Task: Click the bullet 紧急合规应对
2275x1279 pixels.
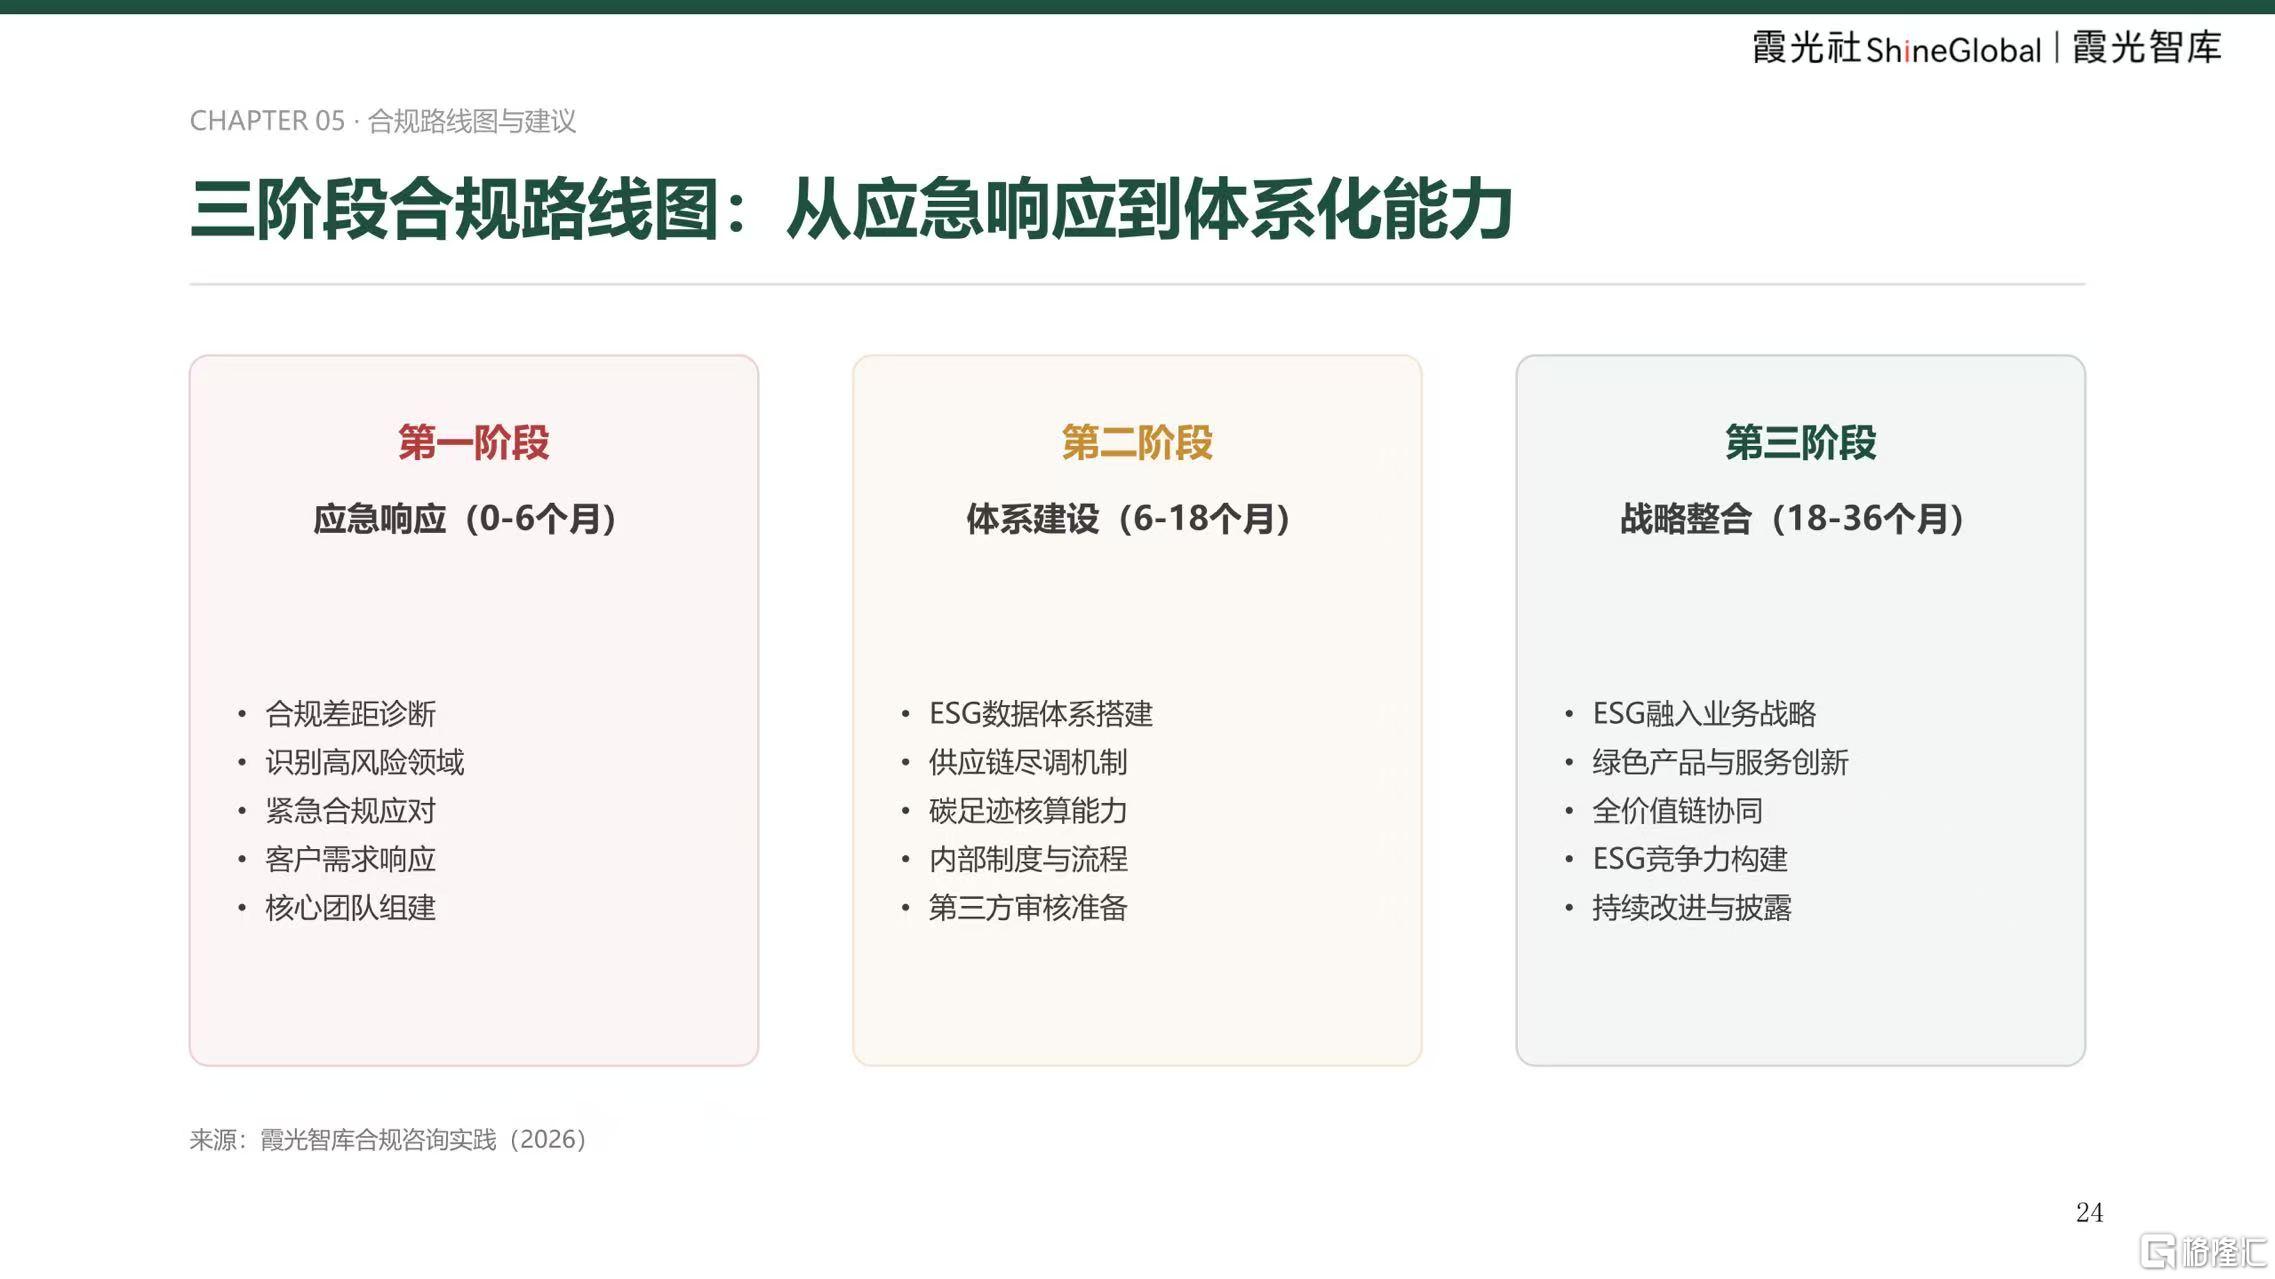Action: coord(350,811)
